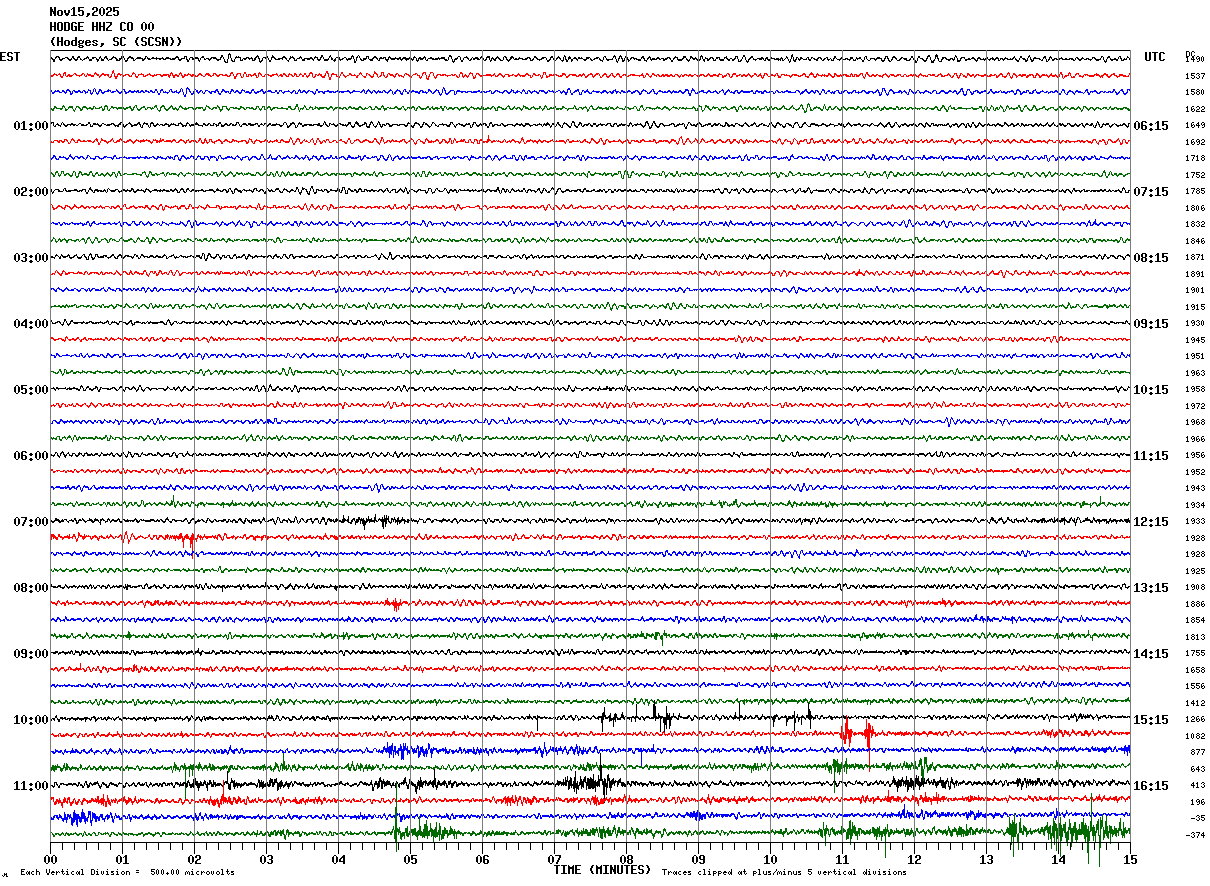Click the date header 'Nov15,2025'
This screenshot has height=886, width=1210.
pos(84,12)
